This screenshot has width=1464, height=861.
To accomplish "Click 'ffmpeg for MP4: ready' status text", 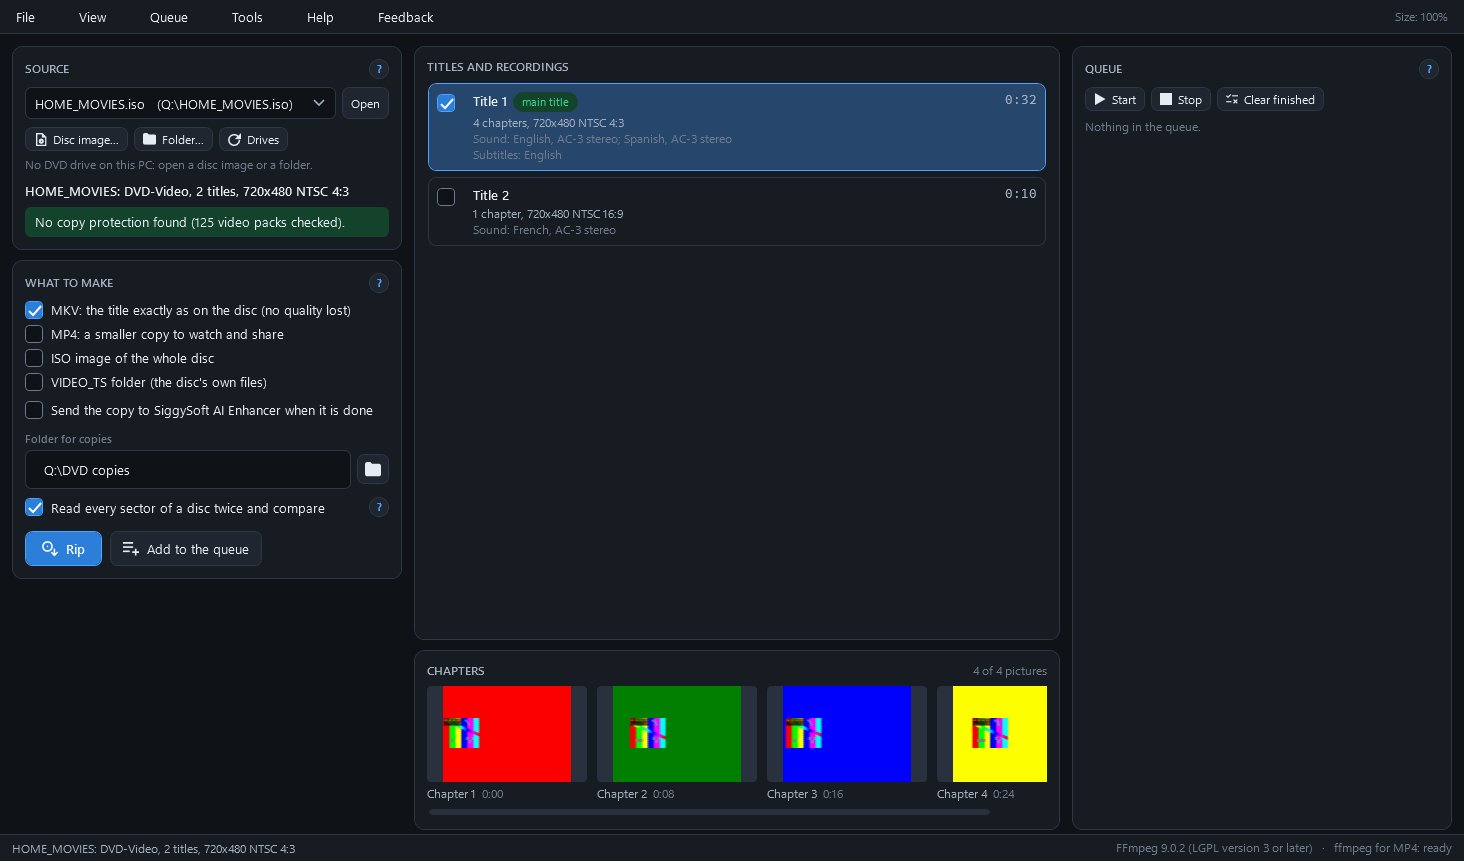I will pyautogui.click(x=1392, y=848).
